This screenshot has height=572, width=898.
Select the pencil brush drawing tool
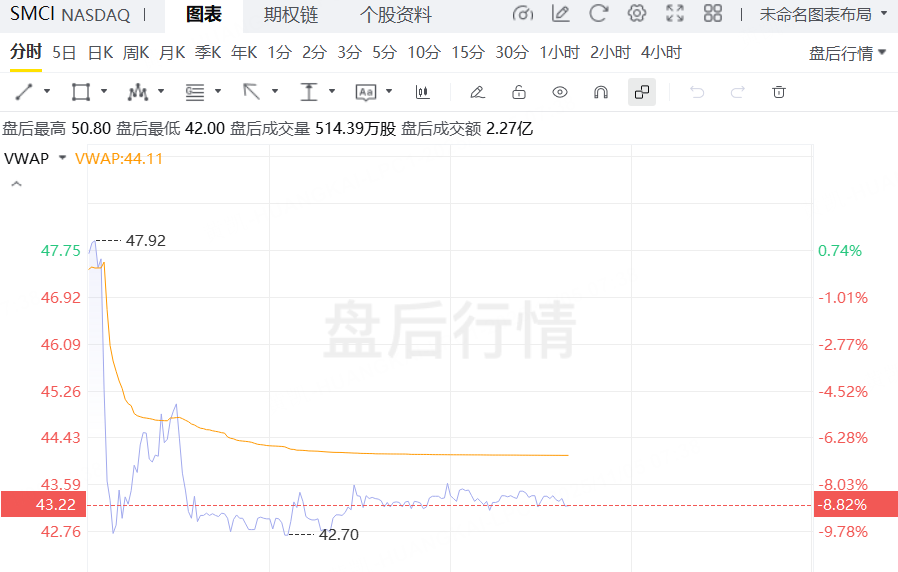[477, 92]
